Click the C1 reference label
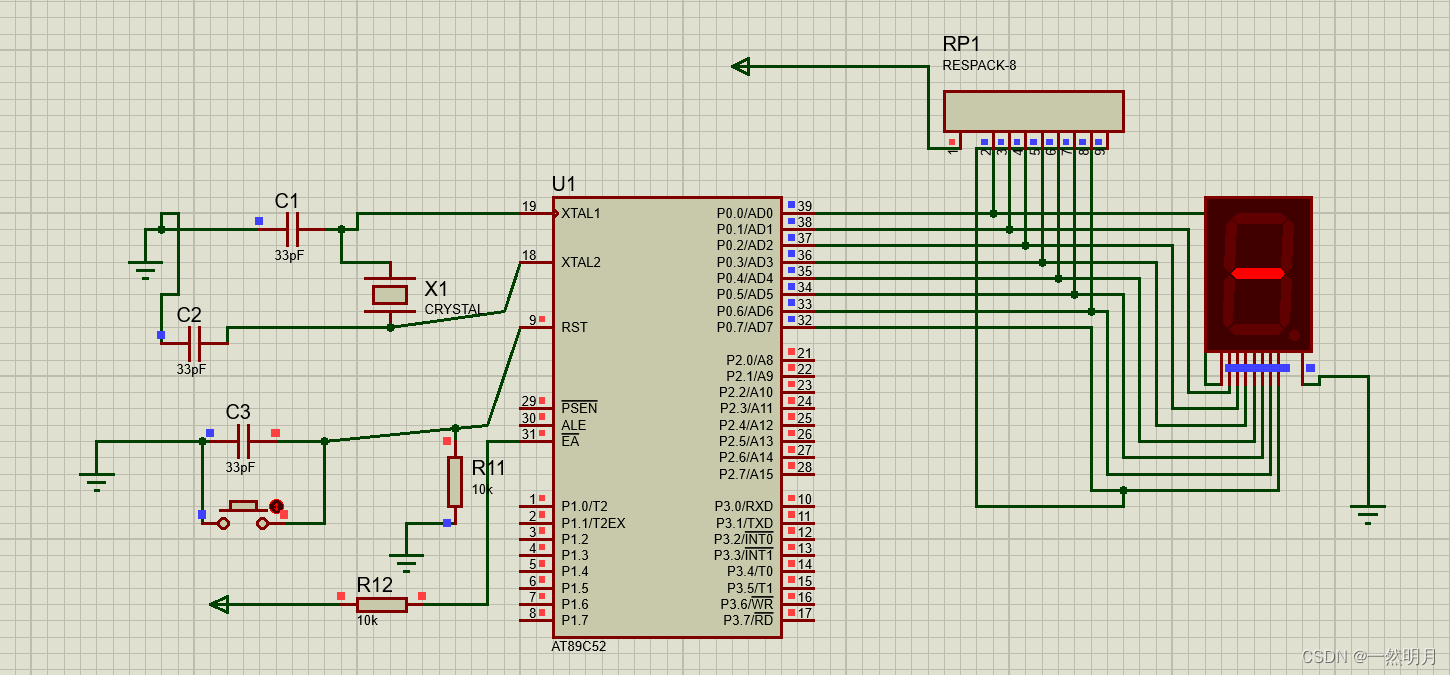The image size is (1450, 675). pyautogui.click(x=287, y=201)
